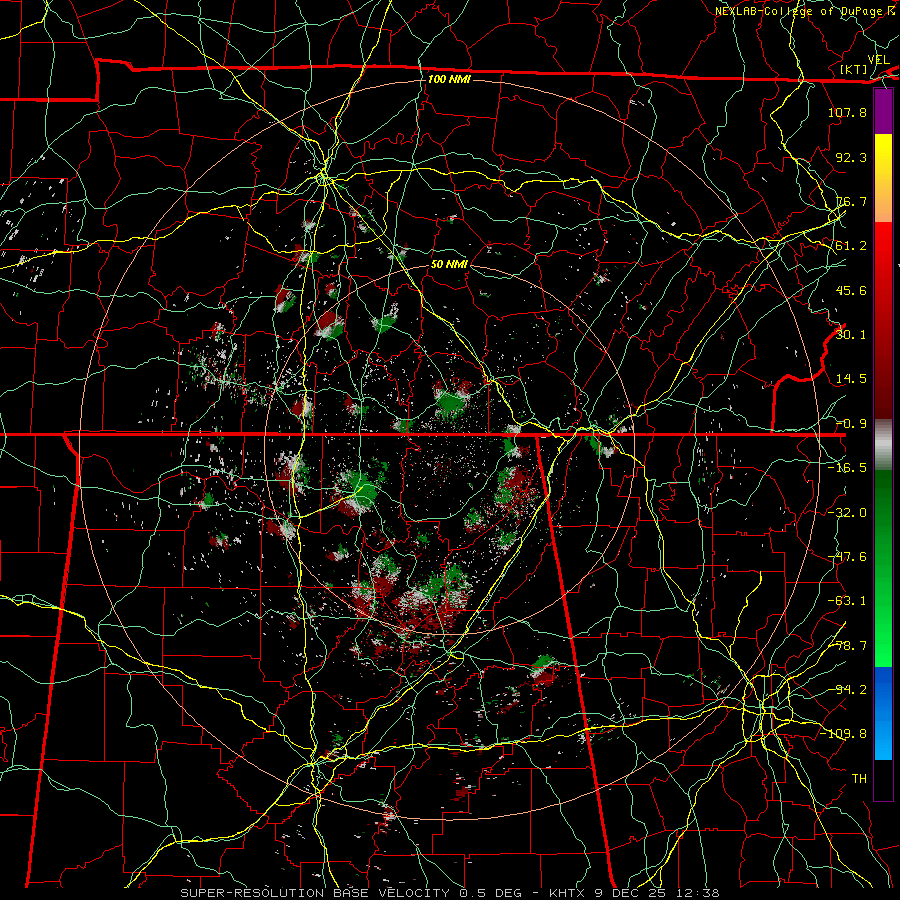Click the 50 NMI range ring label
900x900 pixels.
[449, 264]
